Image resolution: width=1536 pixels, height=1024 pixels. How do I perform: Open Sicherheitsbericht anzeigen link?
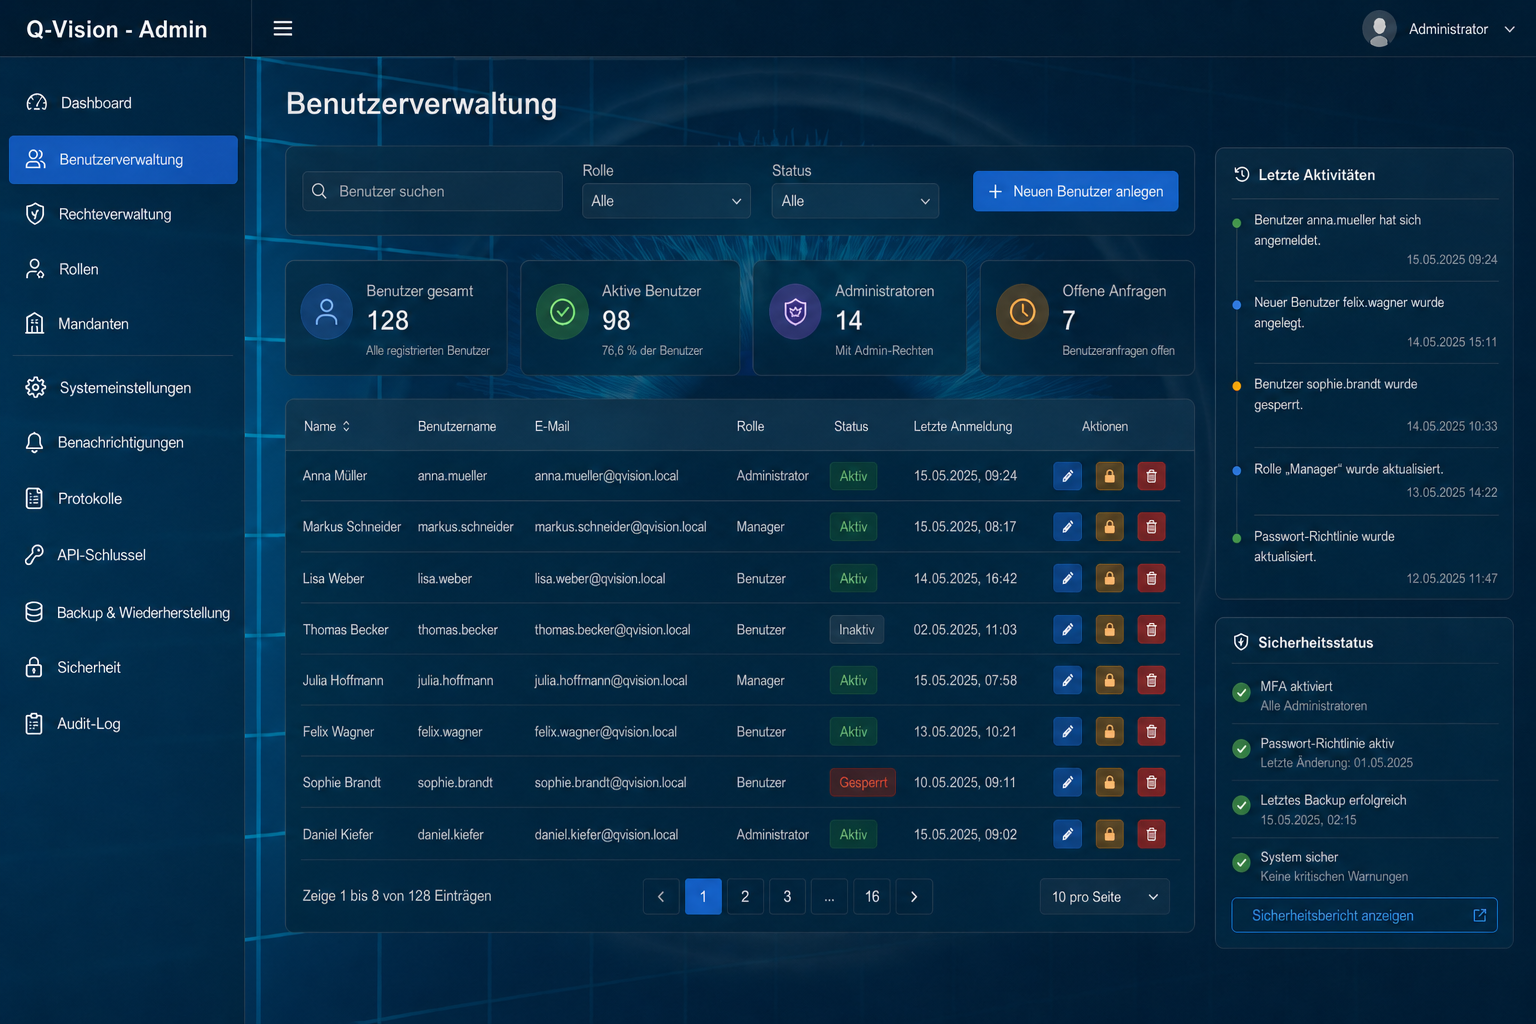[x=1364, y=915]
